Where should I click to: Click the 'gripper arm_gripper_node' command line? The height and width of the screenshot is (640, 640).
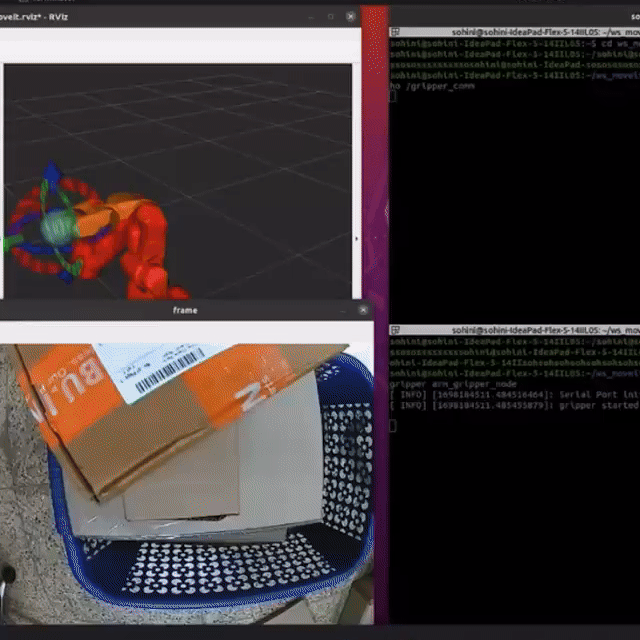453,384
